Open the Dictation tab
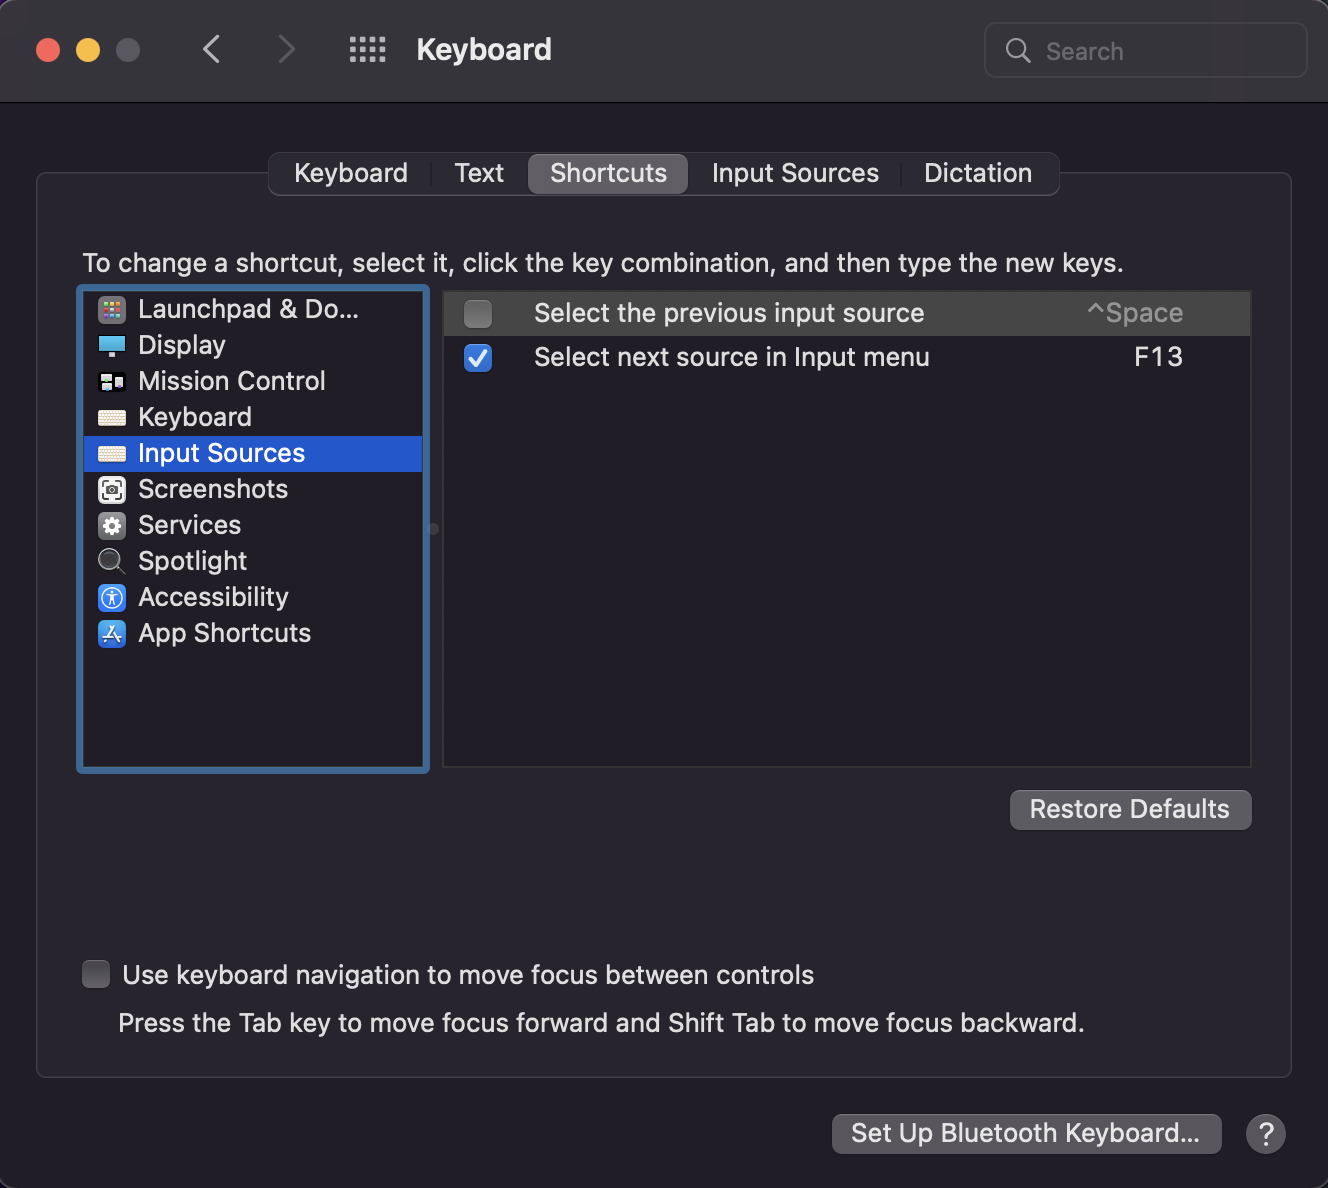Screen dimensions: 1328x1188 978,173
